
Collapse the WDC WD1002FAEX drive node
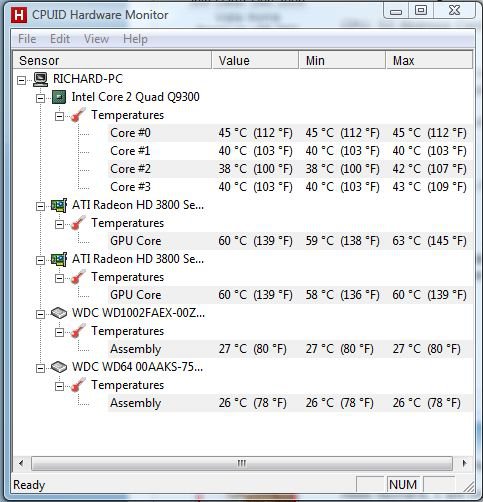pos(40,314)
